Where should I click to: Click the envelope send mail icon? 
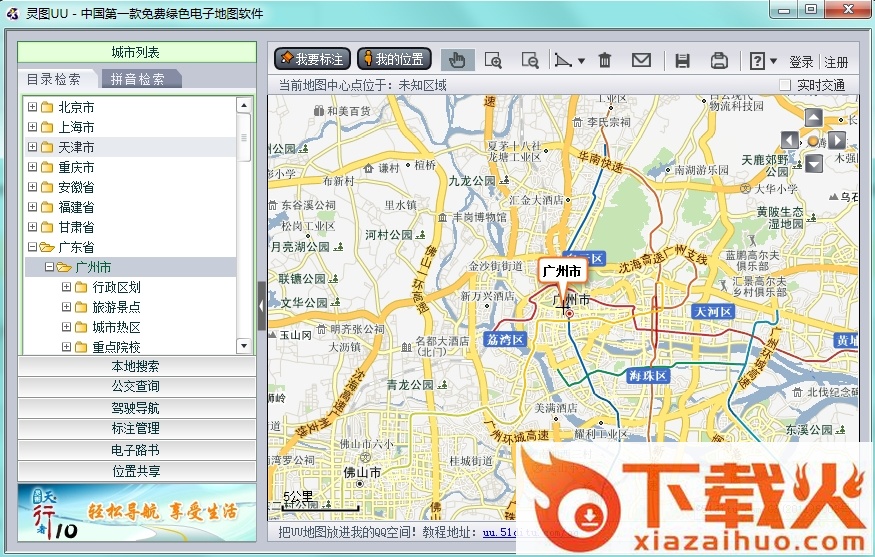tap(641, 60)
